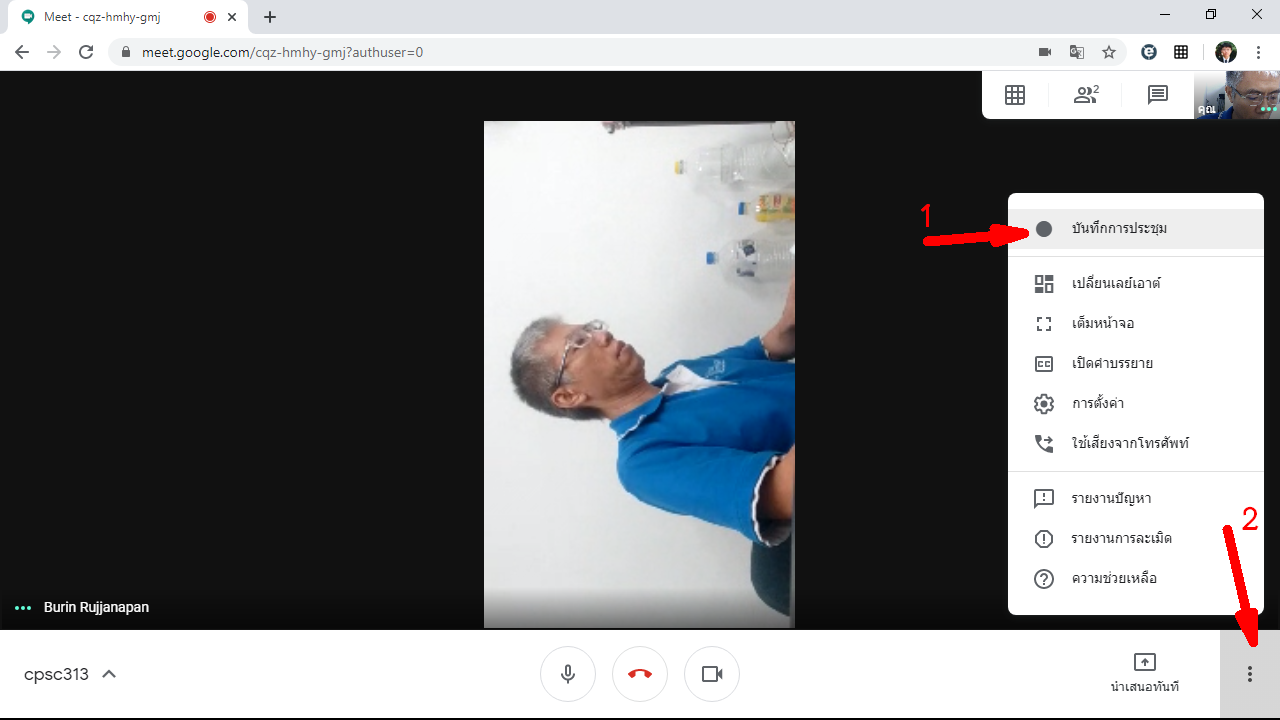Click the red hang up call button
1280x720 pixels.
(640, 674)
